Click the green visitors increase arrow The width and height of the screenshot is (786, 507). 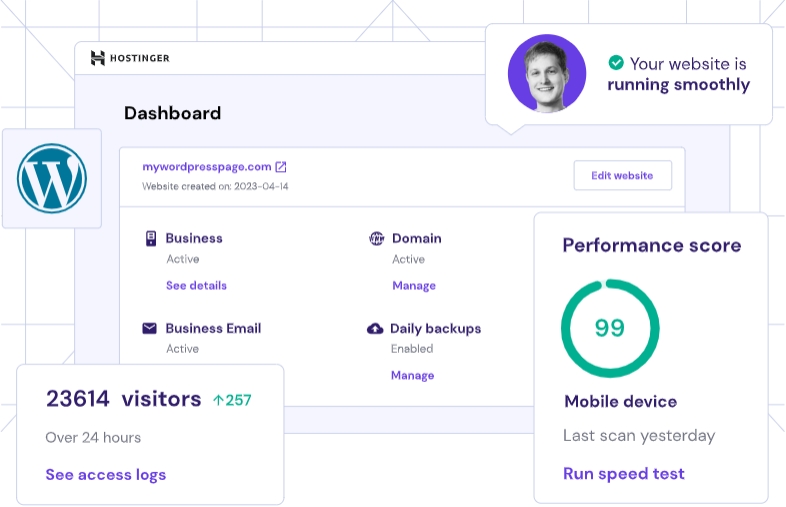click(217, 400)
